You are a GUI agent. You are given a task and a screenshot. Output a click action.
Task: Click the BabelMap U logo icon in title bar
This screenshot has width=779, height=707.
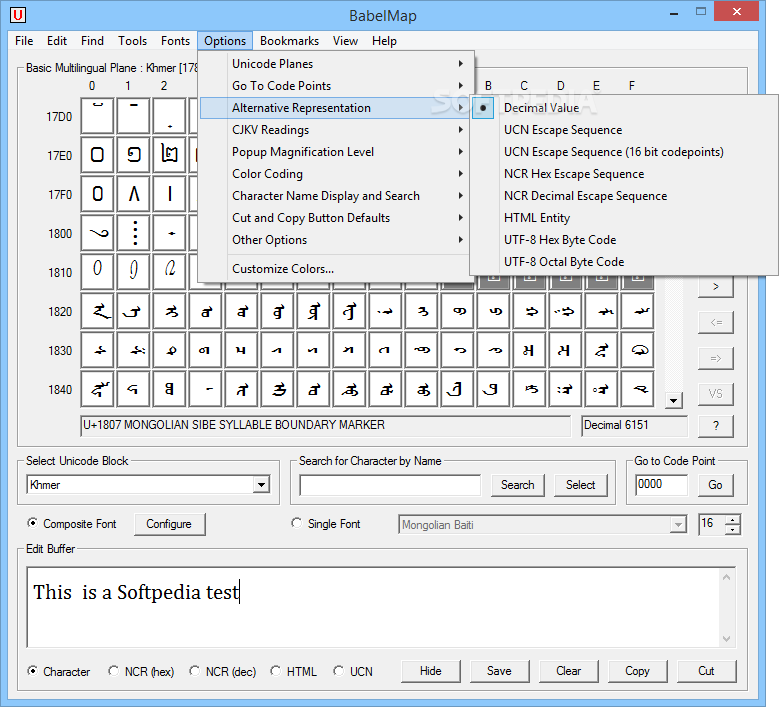click(18, 15)
